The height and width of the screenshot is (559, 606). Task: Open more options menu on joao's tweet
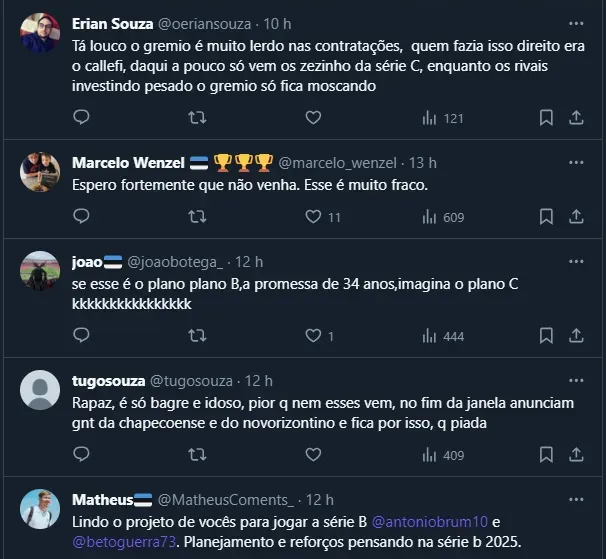[x=576, y=262]
